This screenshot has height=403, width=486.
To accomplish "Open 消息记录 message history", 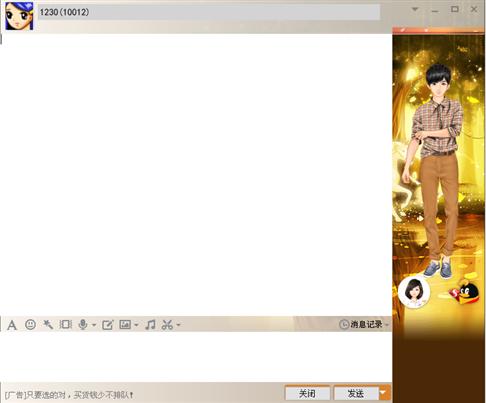I will [x=361, y=324].
